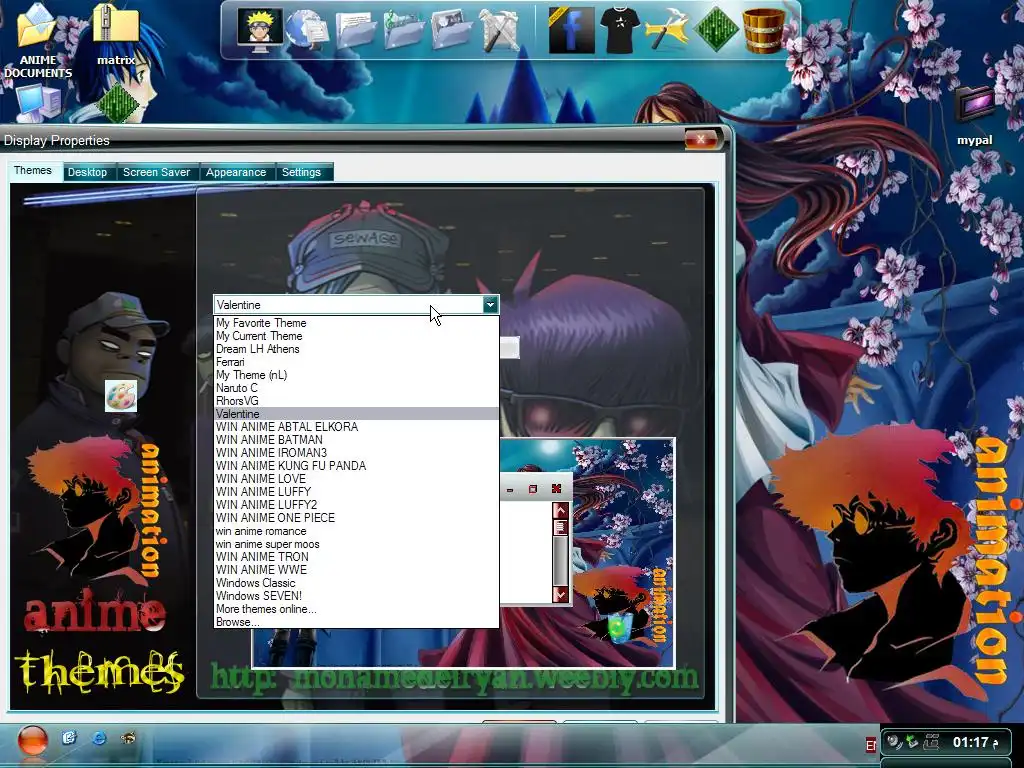Choose WIN ANIME ABTAL ELKORA theme
This screenshot has width=1024, height=768.
[357, 426]
